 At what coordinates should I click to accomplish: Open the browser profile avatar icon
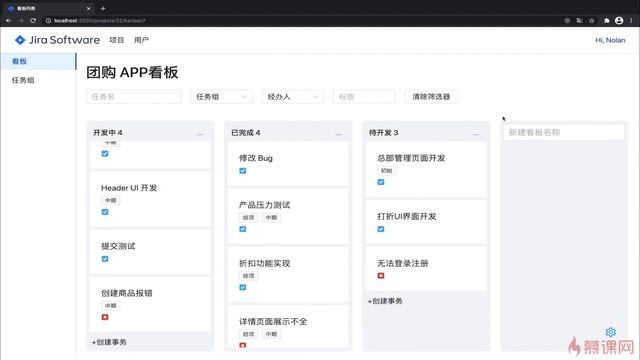point(619,20)
